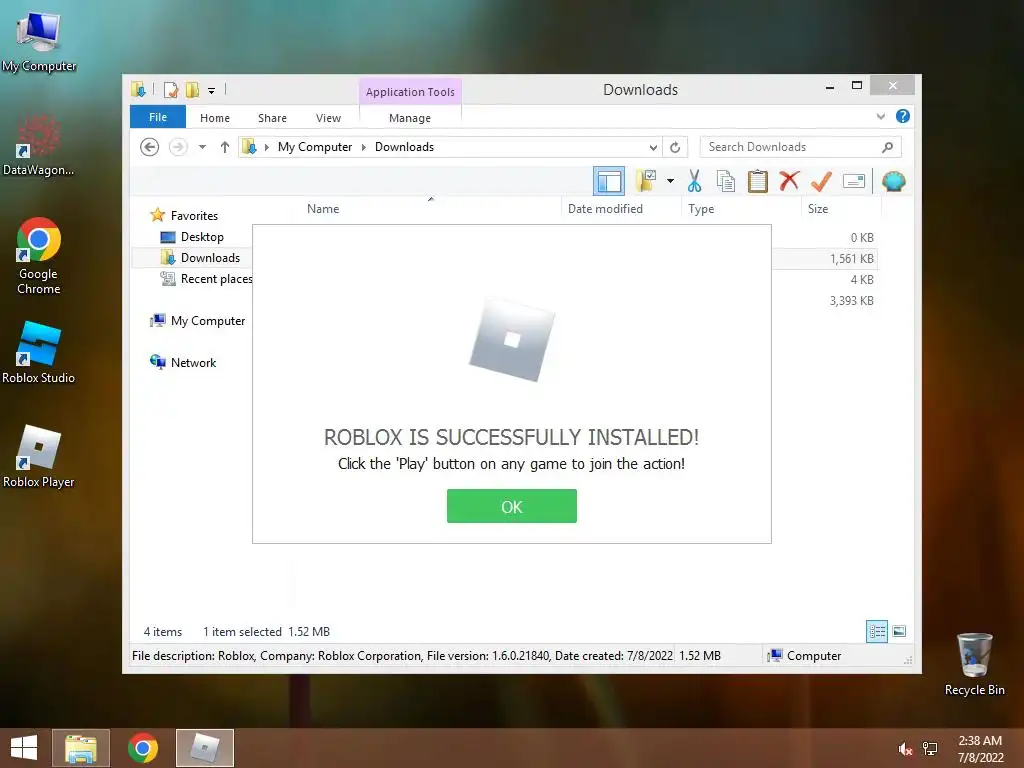Image resolution: width=1024 pixels, height=768 pixels.
Task: Click New Folder quick access icon
Action: (x=193, y=89)
